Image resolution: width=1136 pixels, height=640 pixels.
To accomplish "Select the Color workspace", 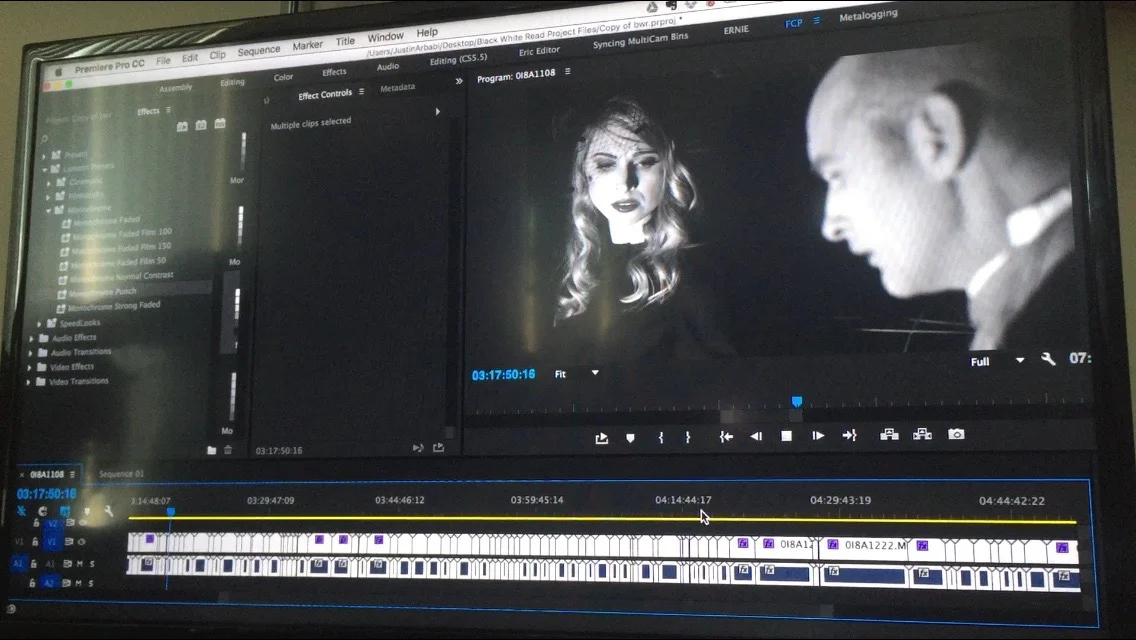I will [283, 78].
